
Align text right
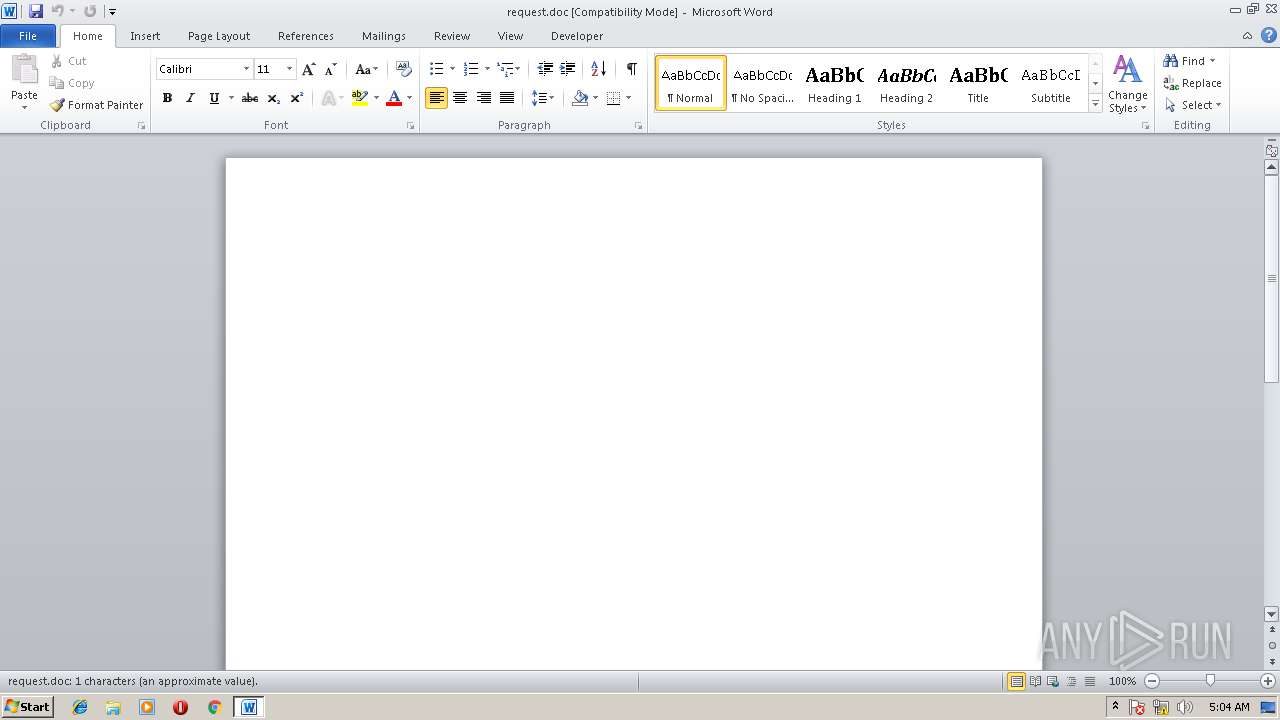484,98
